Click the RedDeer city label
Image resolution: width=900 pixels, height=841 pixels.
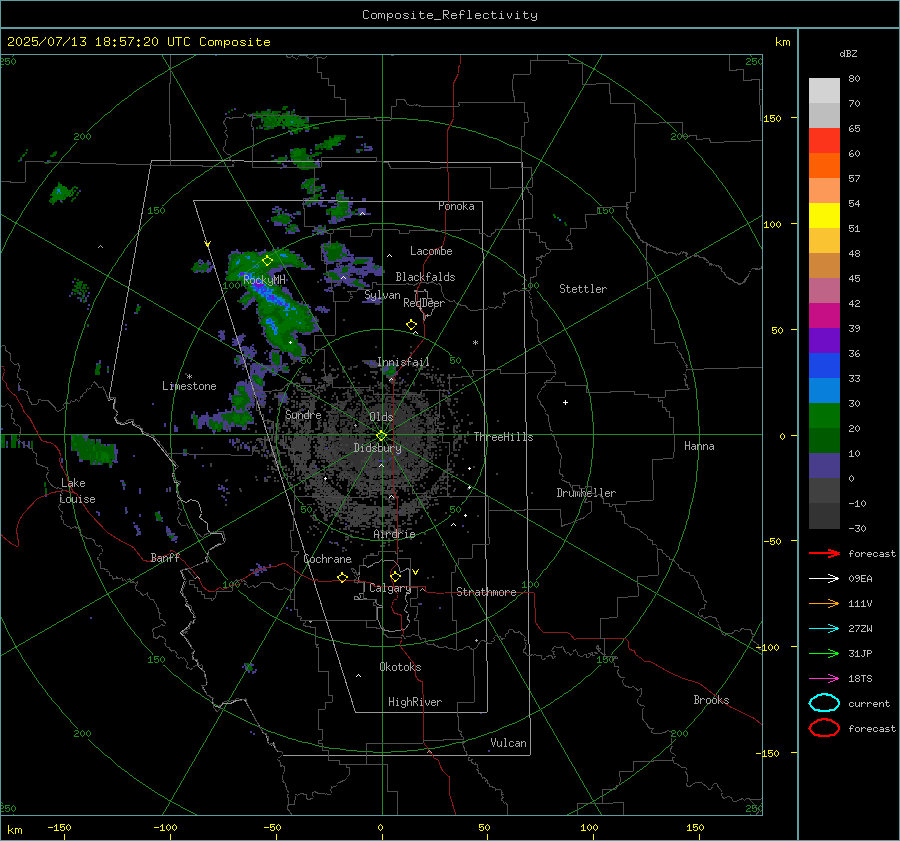pos(424,303)
